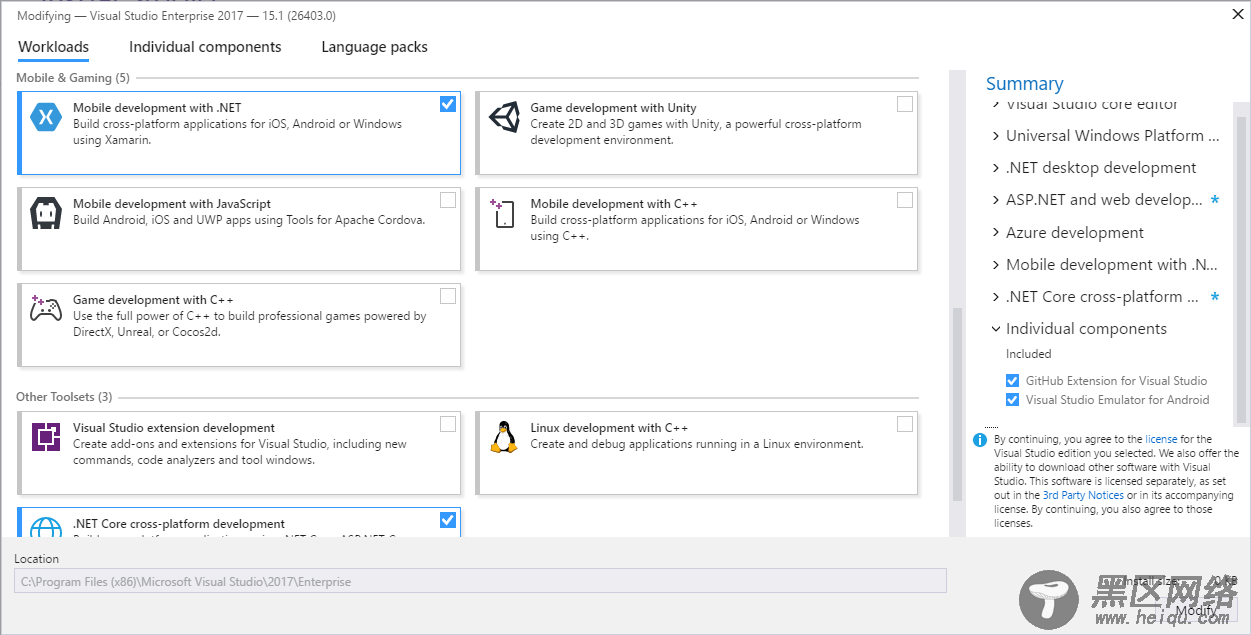Expand .NET desktop development summary item

(x=996, y=168)
